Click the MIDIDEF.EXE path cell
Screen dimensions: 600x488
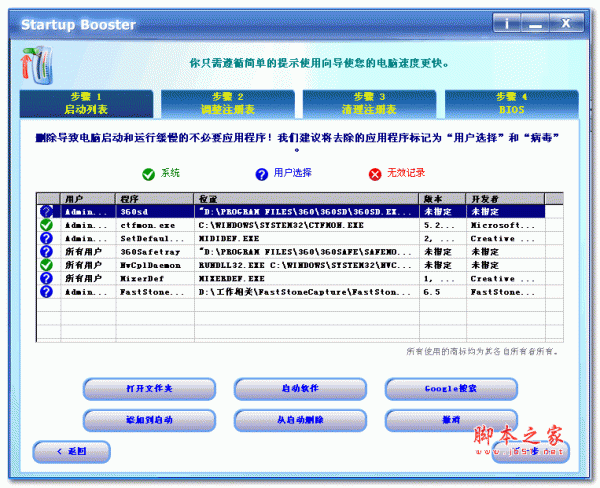tap(307, 238)
